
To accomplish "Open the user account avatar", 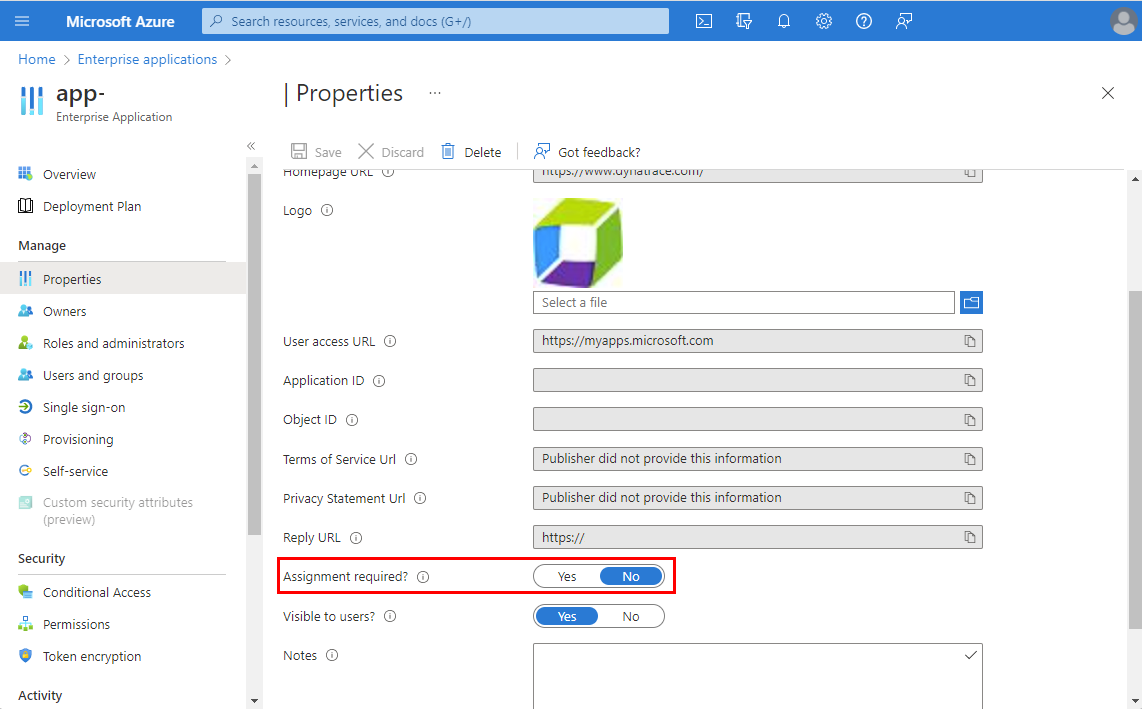I will 1124,21.
